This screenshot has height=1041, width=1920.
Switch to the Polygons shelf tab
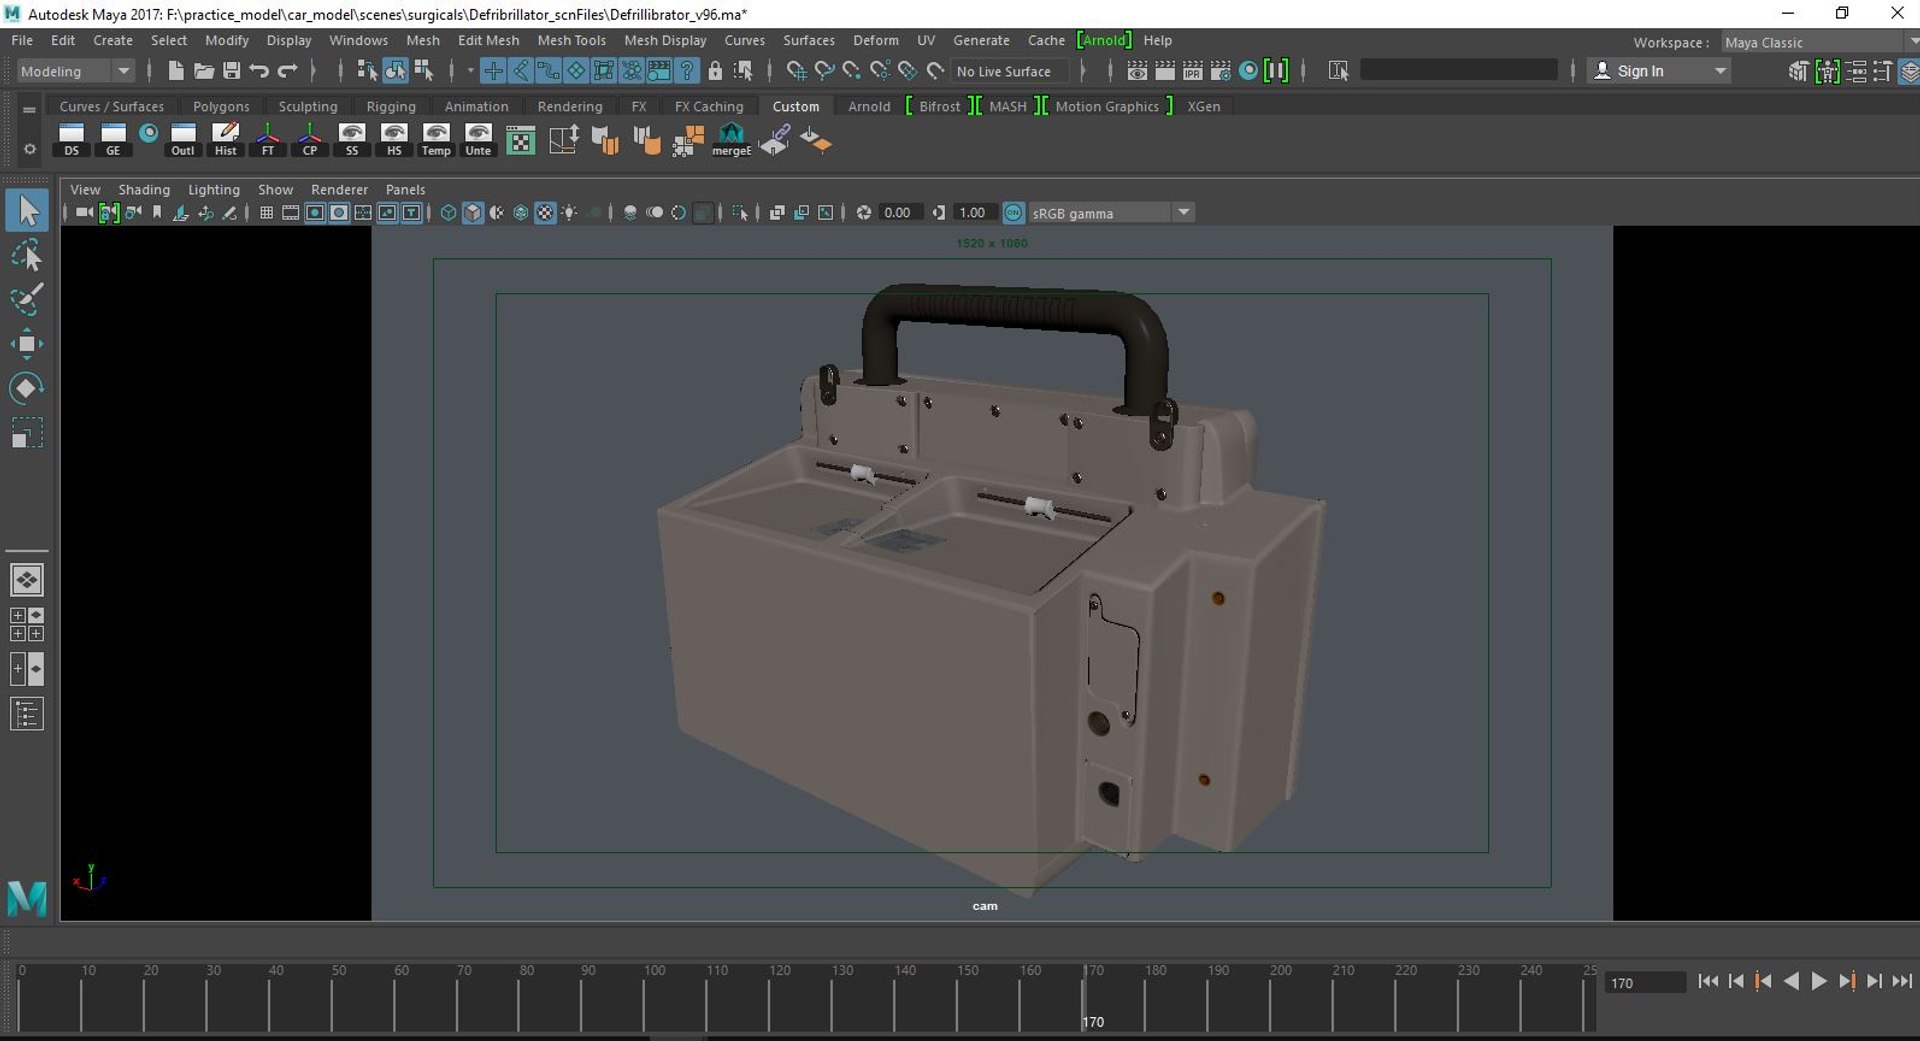click(221, 106)
